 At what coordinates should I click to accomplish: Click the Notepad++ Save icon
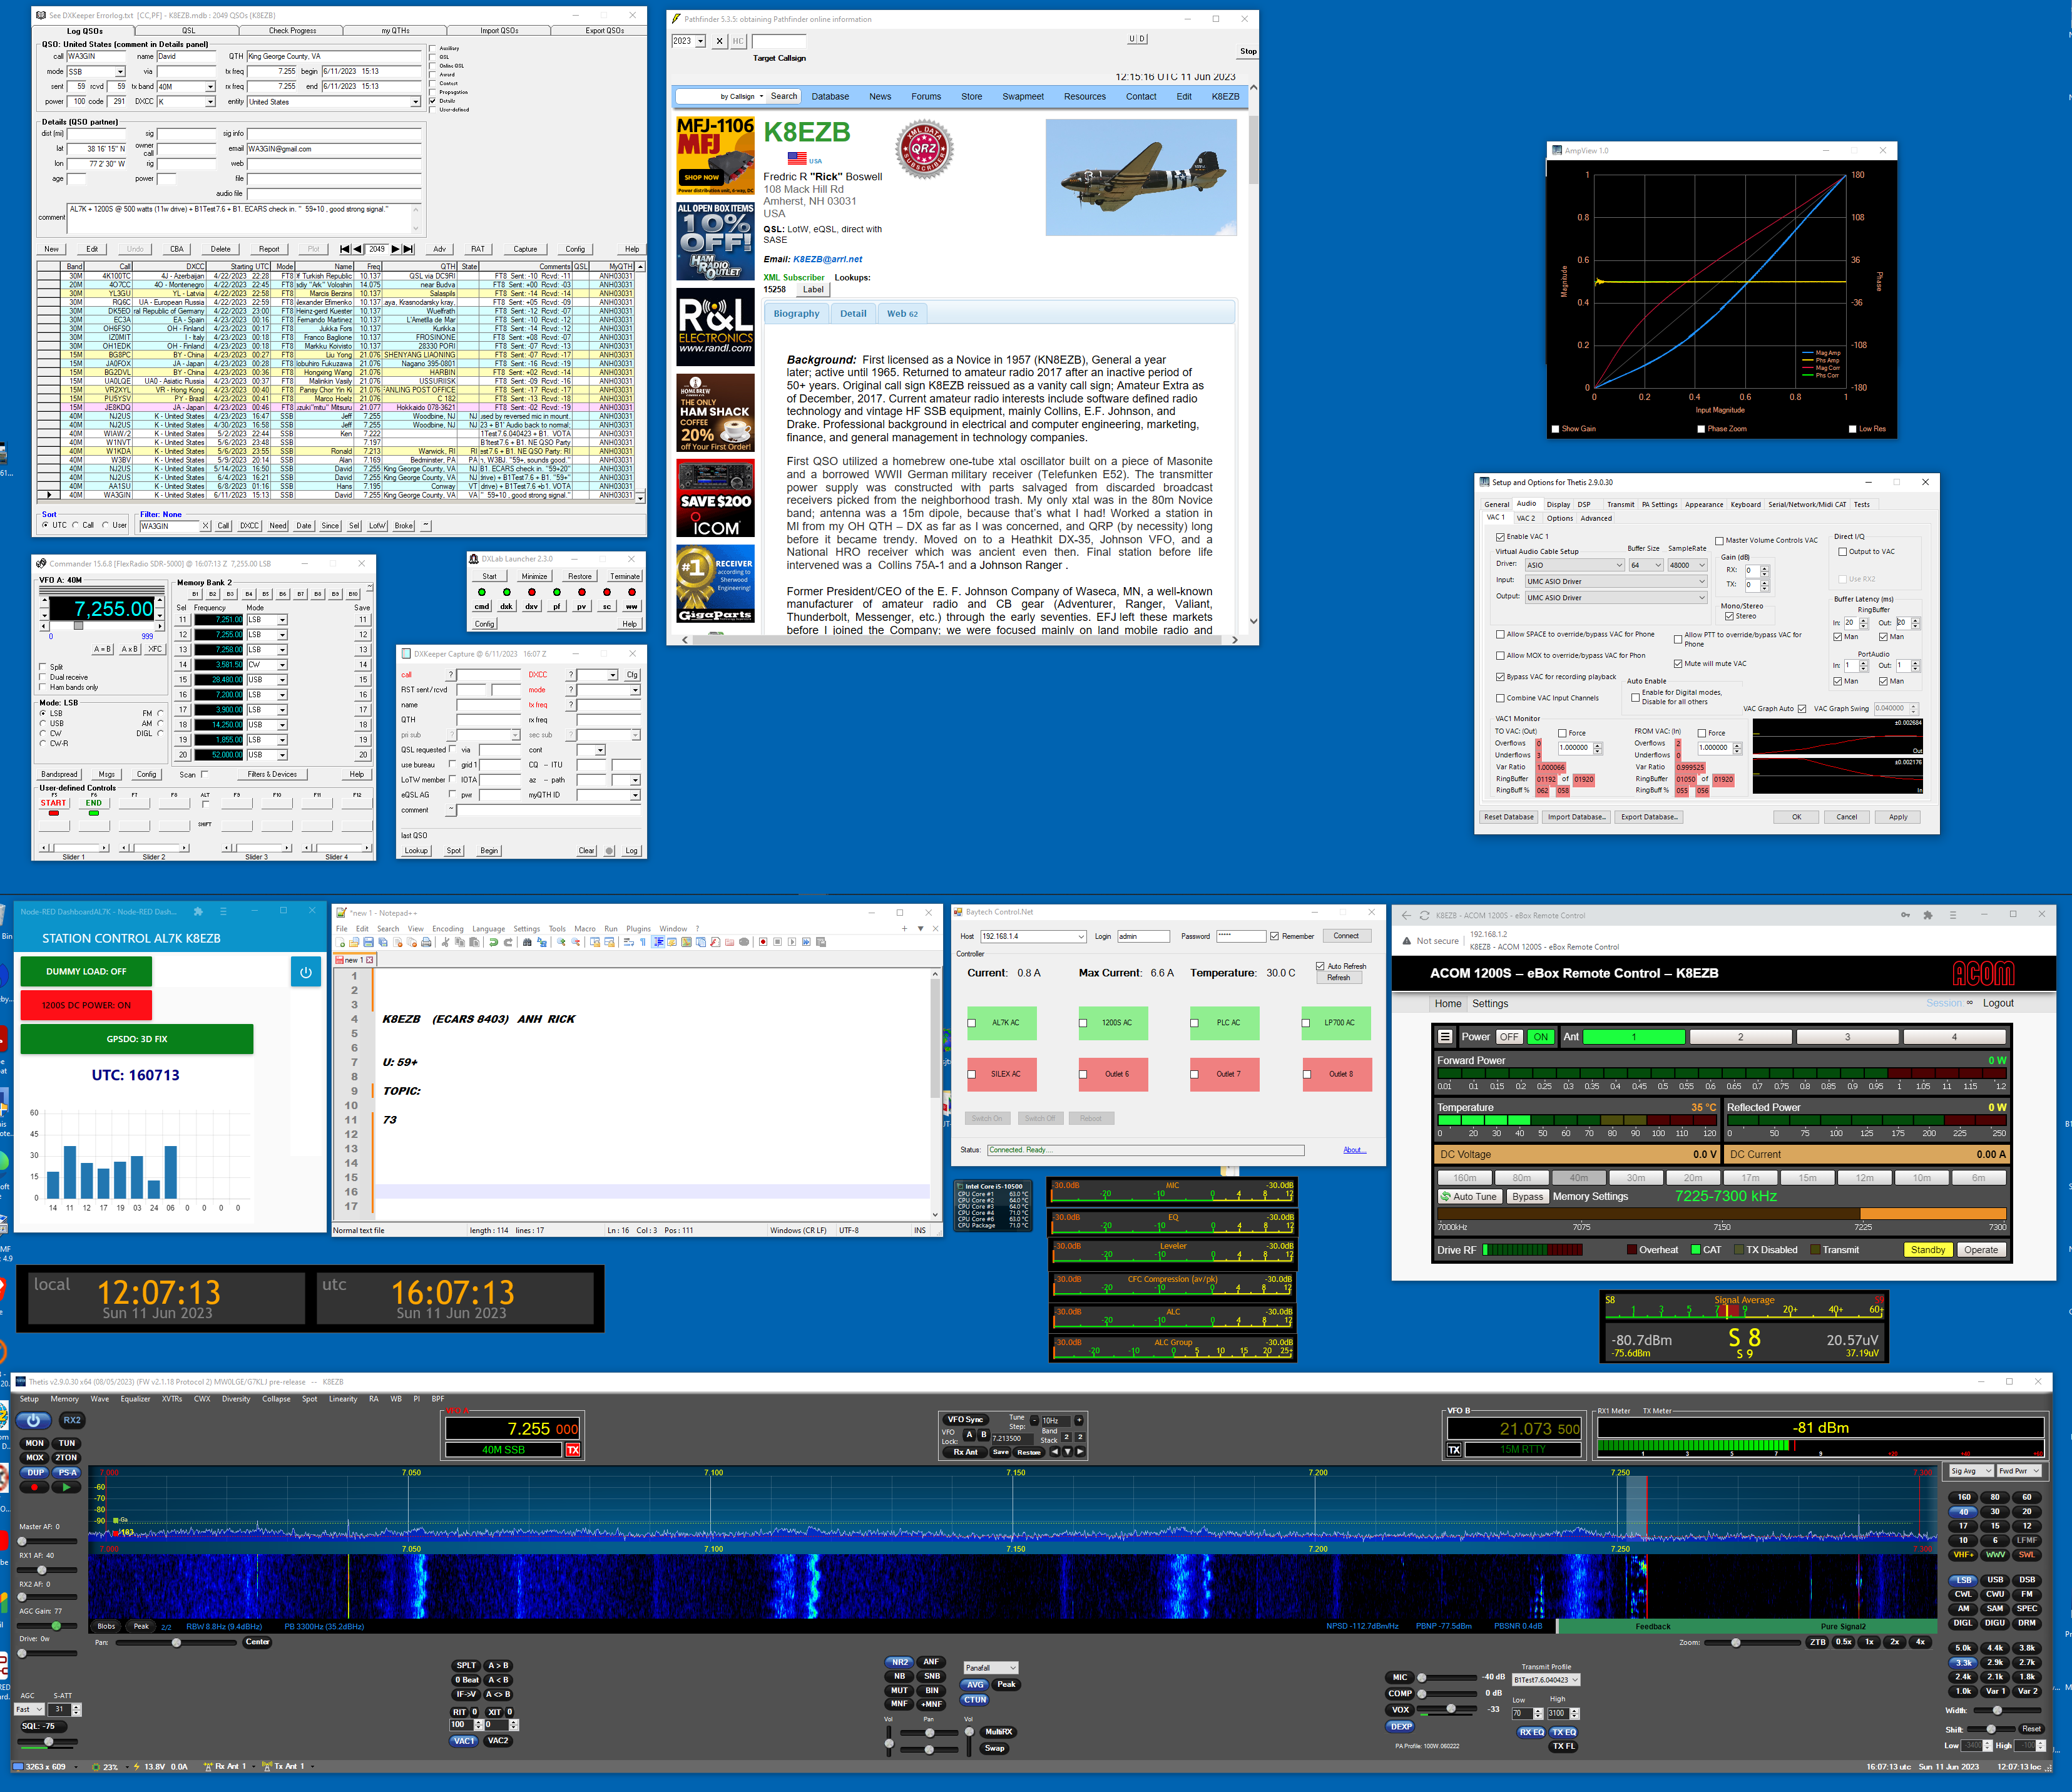pos(369,942)
